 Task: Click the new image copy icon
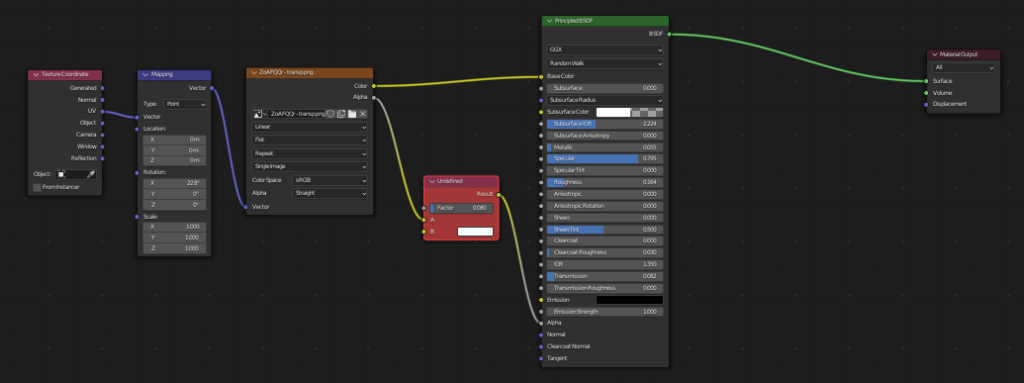341,114
